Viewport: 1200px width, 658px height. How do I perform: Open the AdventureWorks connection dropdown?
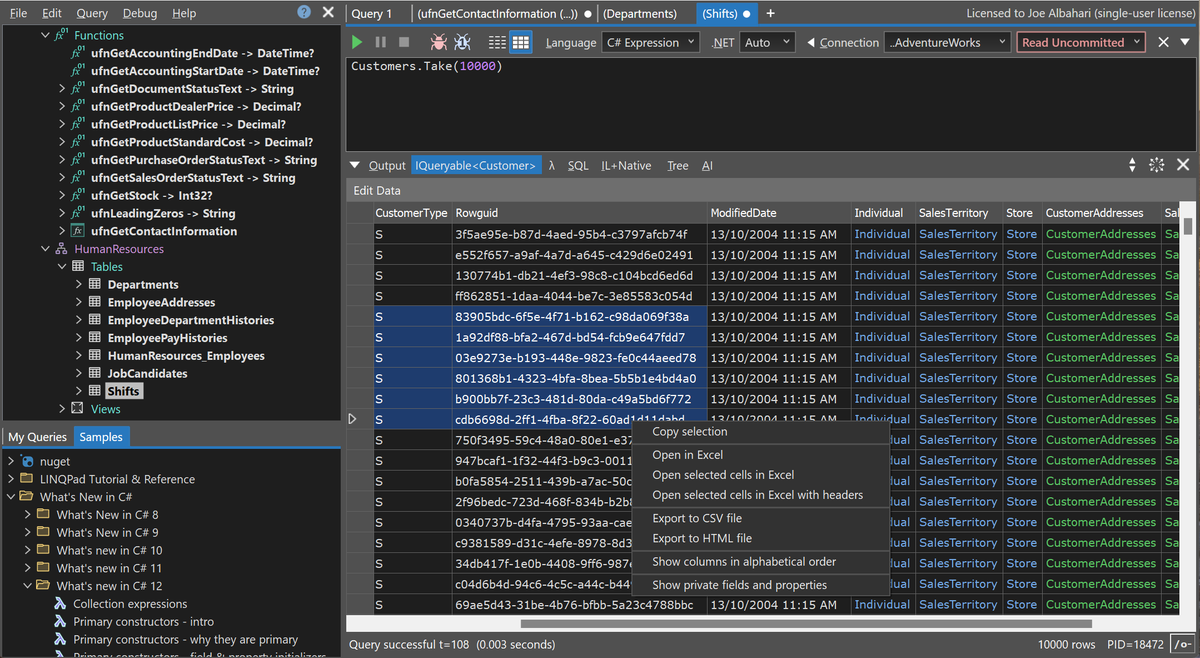(946, 43)
